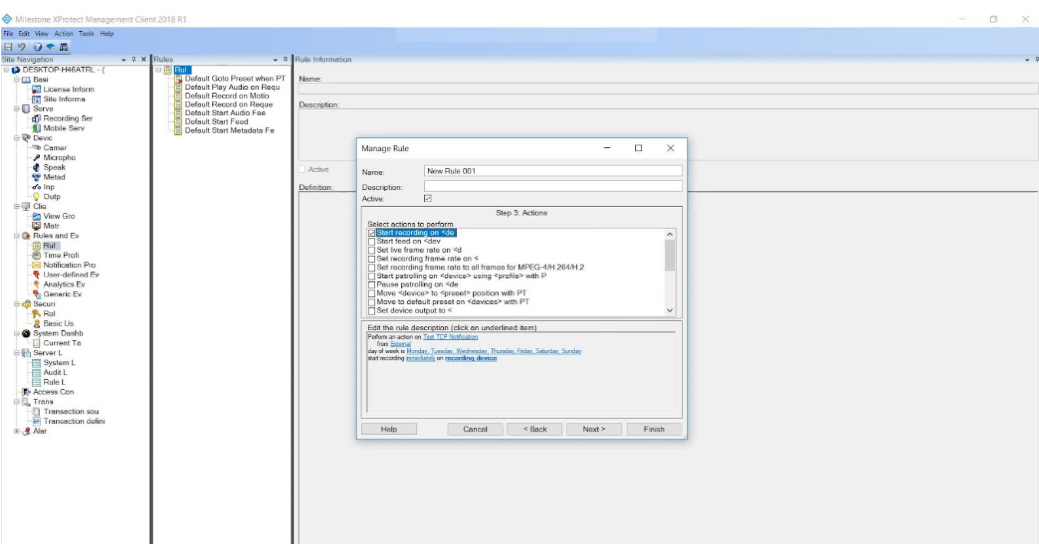Viewport: 1039px width, 556px height.
Task: Open the View menu
Action: pos(42,34)
